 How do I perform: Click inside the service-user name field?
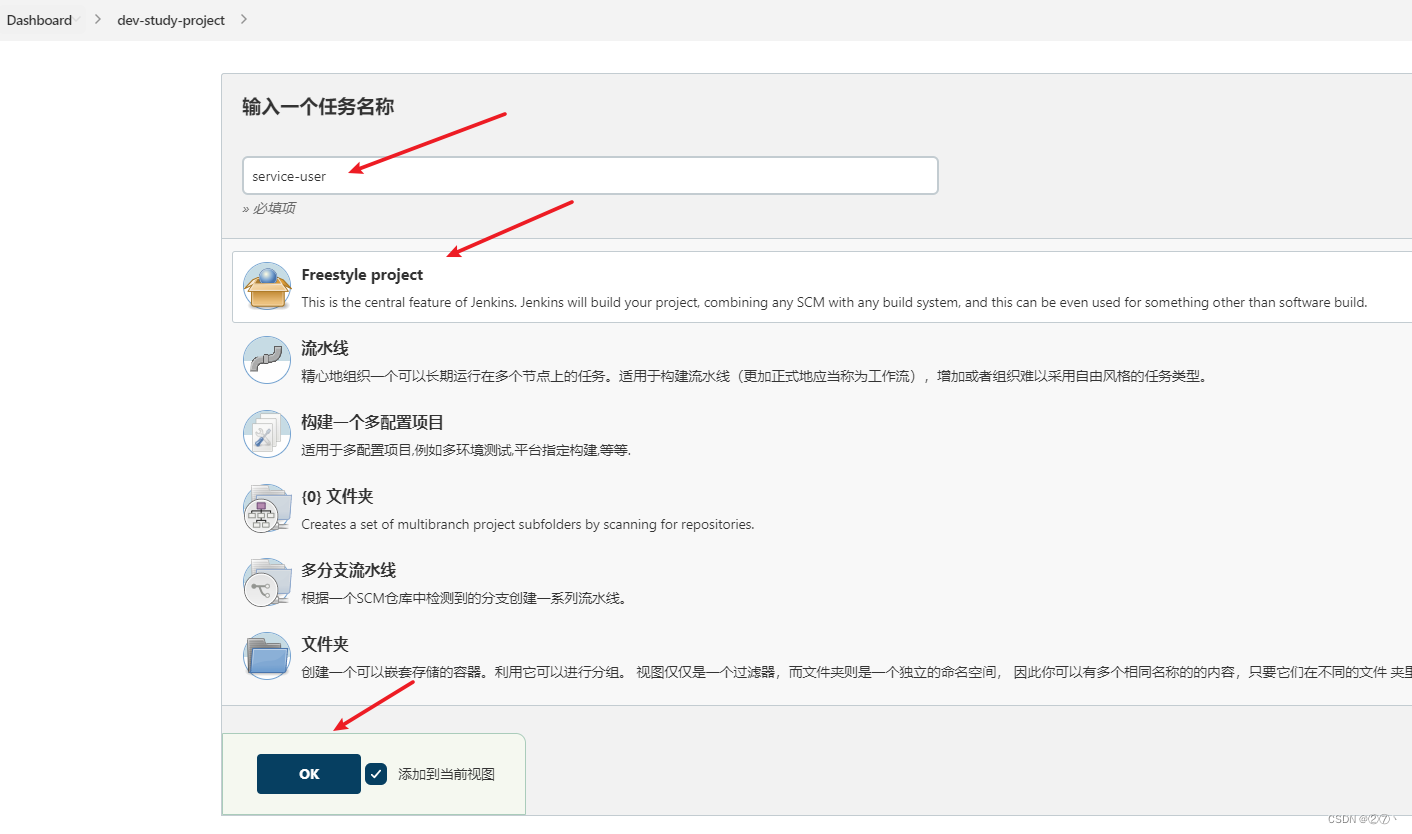(590, 175)
